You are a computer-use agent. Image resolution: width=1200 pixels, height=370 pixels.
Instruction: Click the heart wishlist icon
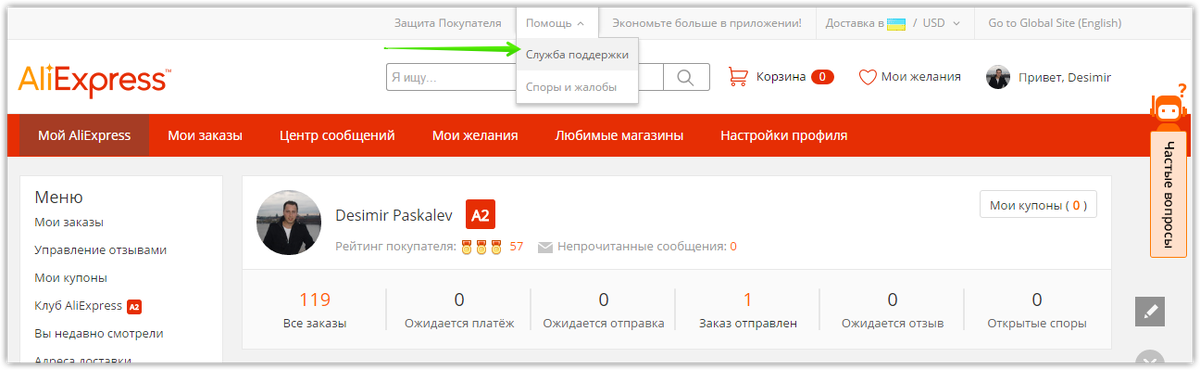pyautogui.click(x=868, y=77)
